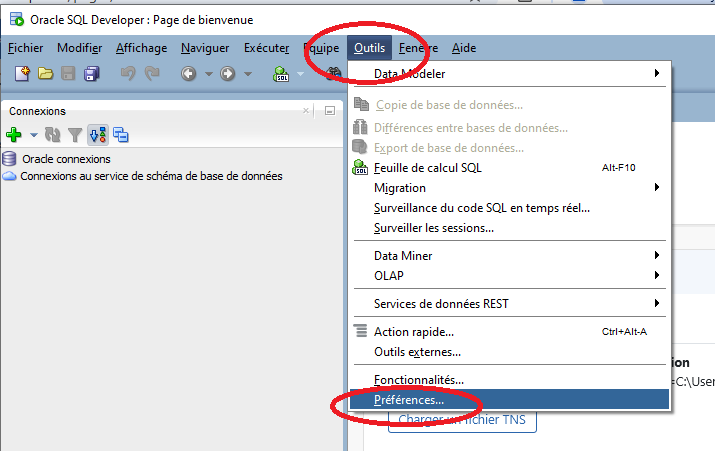The width and height of the screenshot is (715, 451).
Task: Click the Action rapide menu icon
Action: click(x=361, y=331)
